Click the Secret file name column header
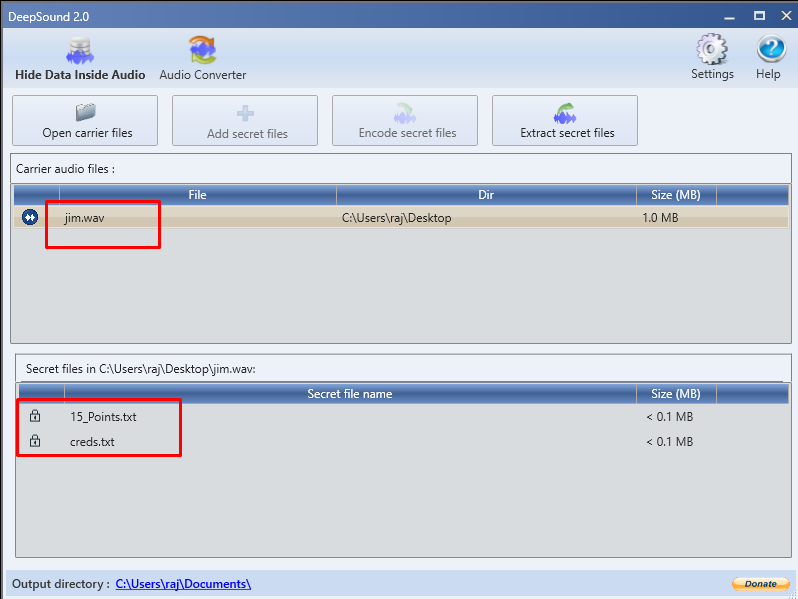Screen dimensions: 798x599 tap(350, 394)
